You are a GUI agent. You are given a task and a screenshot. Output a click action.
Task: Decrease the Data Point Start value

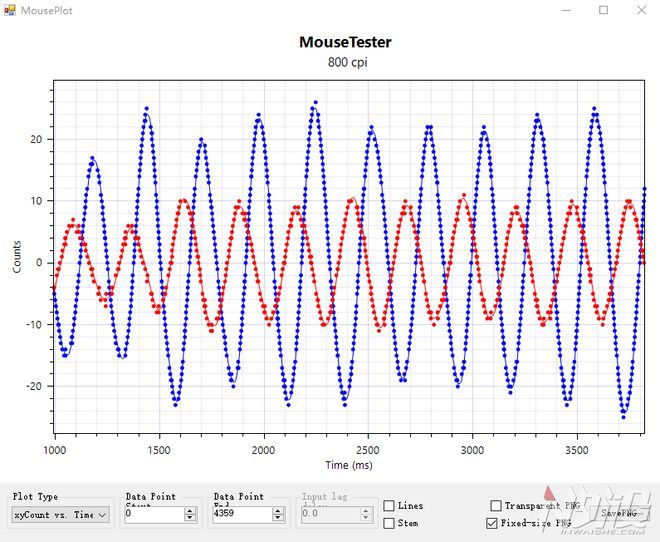(x=190, y=518)
